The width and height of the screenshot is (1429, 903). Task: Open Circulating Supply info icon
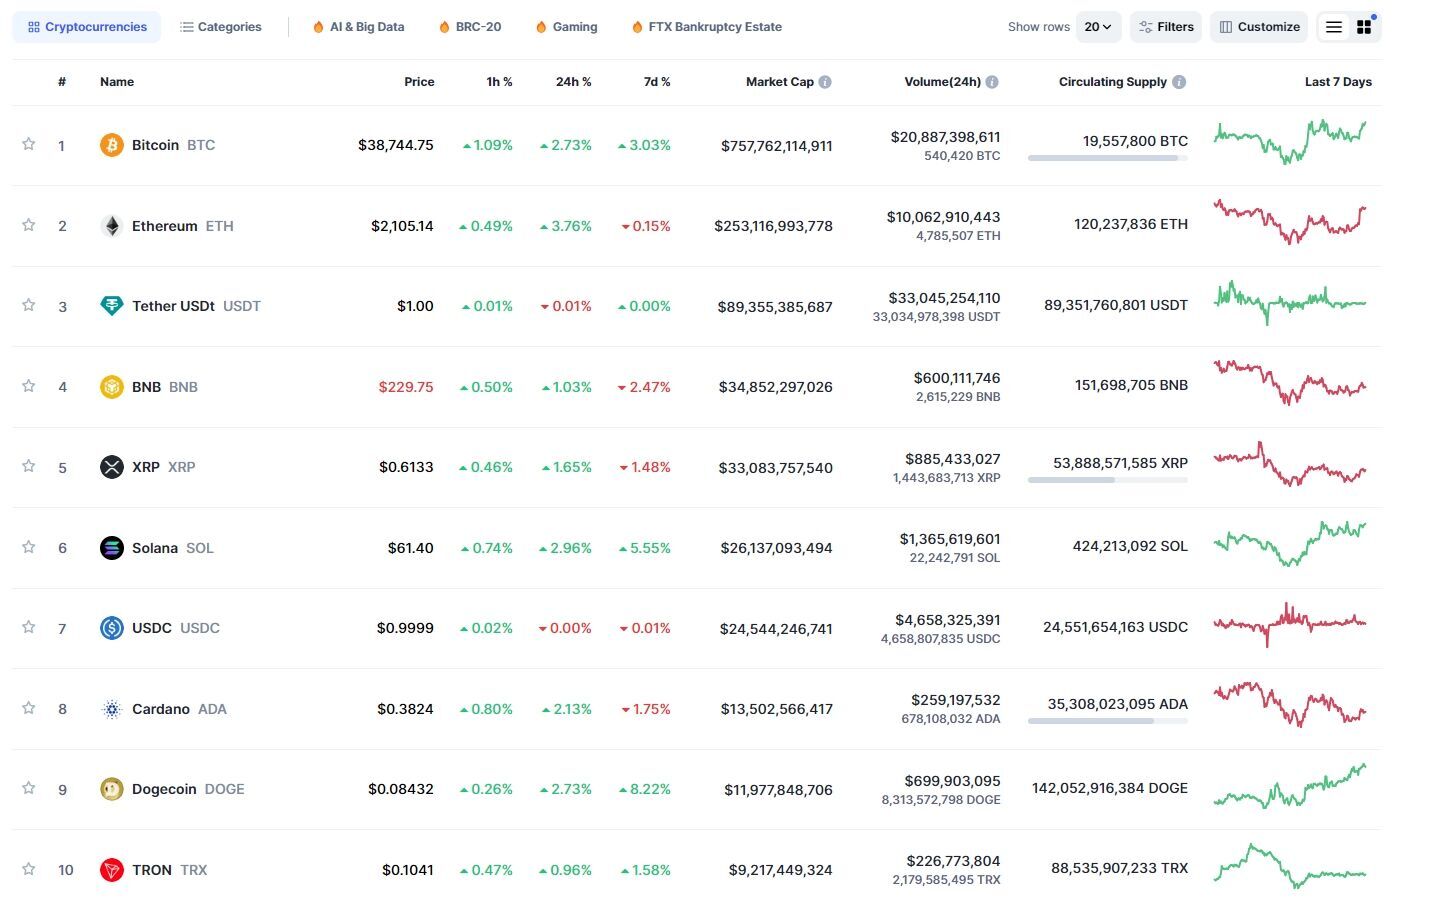(1179, 82)
